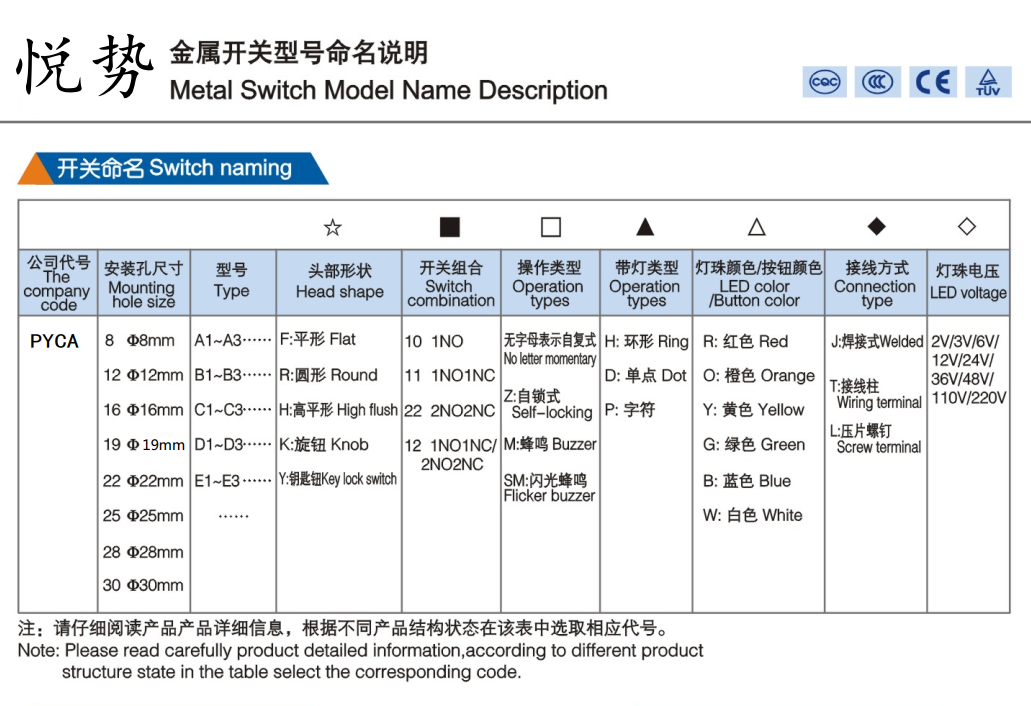Select lamp type 'D: 单点 Dot'

coord(646,376)
